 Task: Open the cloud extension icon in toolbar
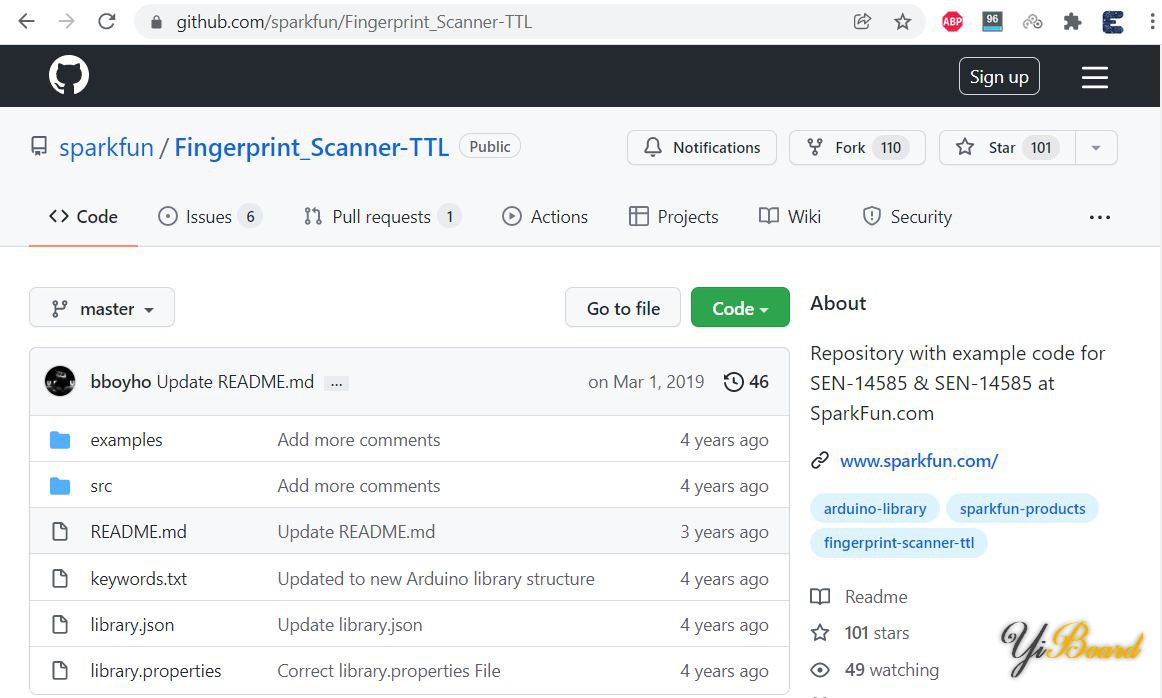(1032, 22)
